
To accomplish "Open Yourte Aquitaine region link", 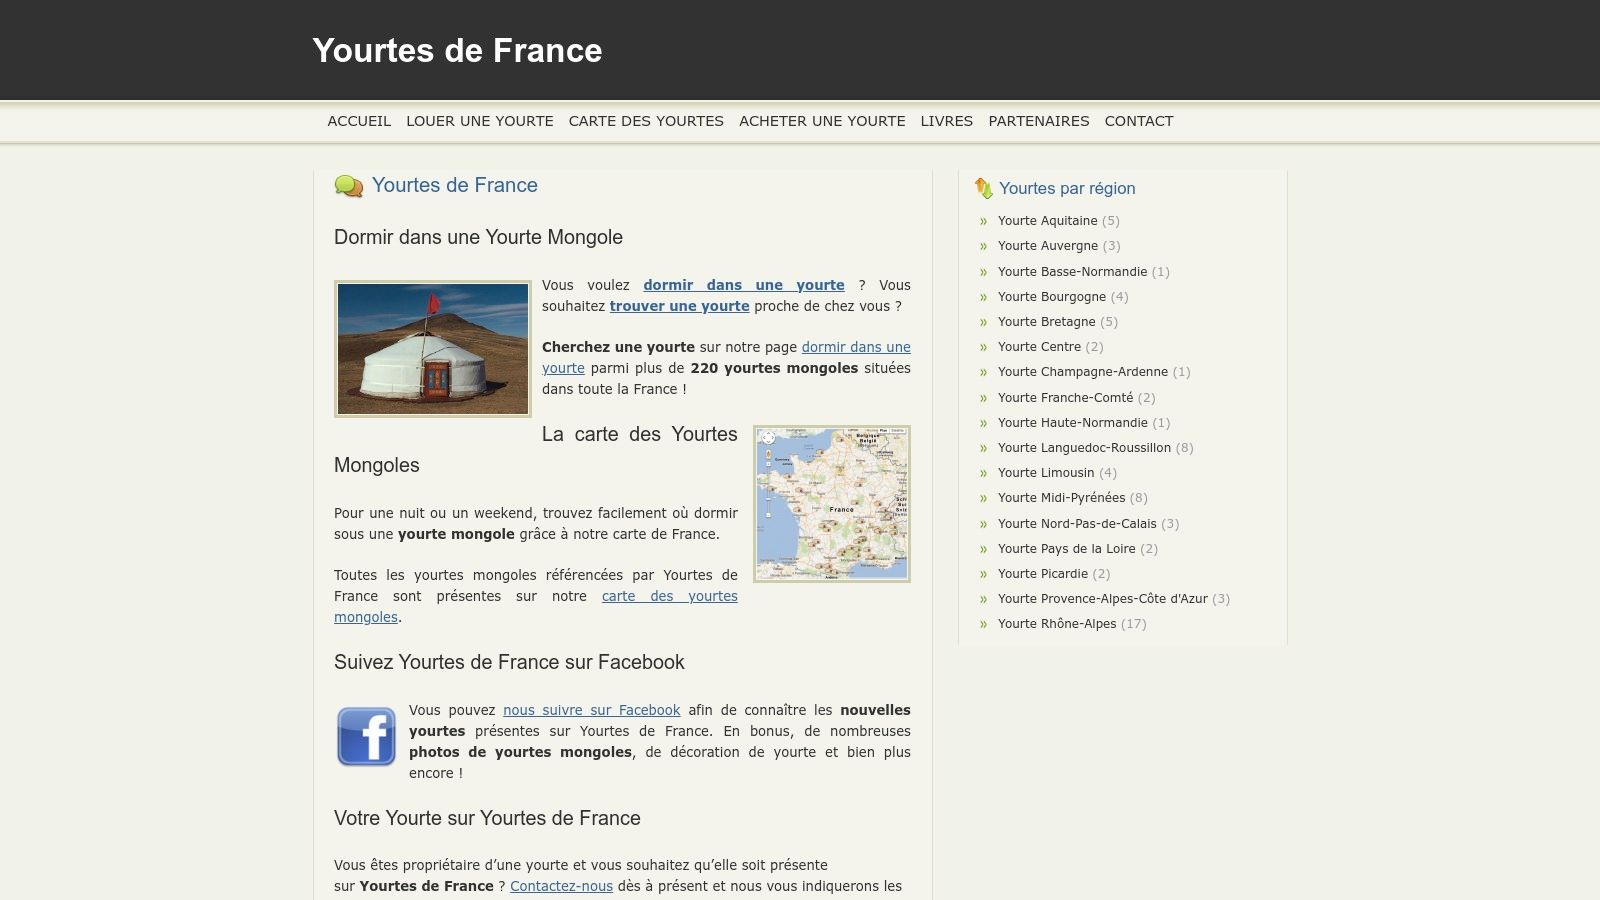I will 1047,221.
